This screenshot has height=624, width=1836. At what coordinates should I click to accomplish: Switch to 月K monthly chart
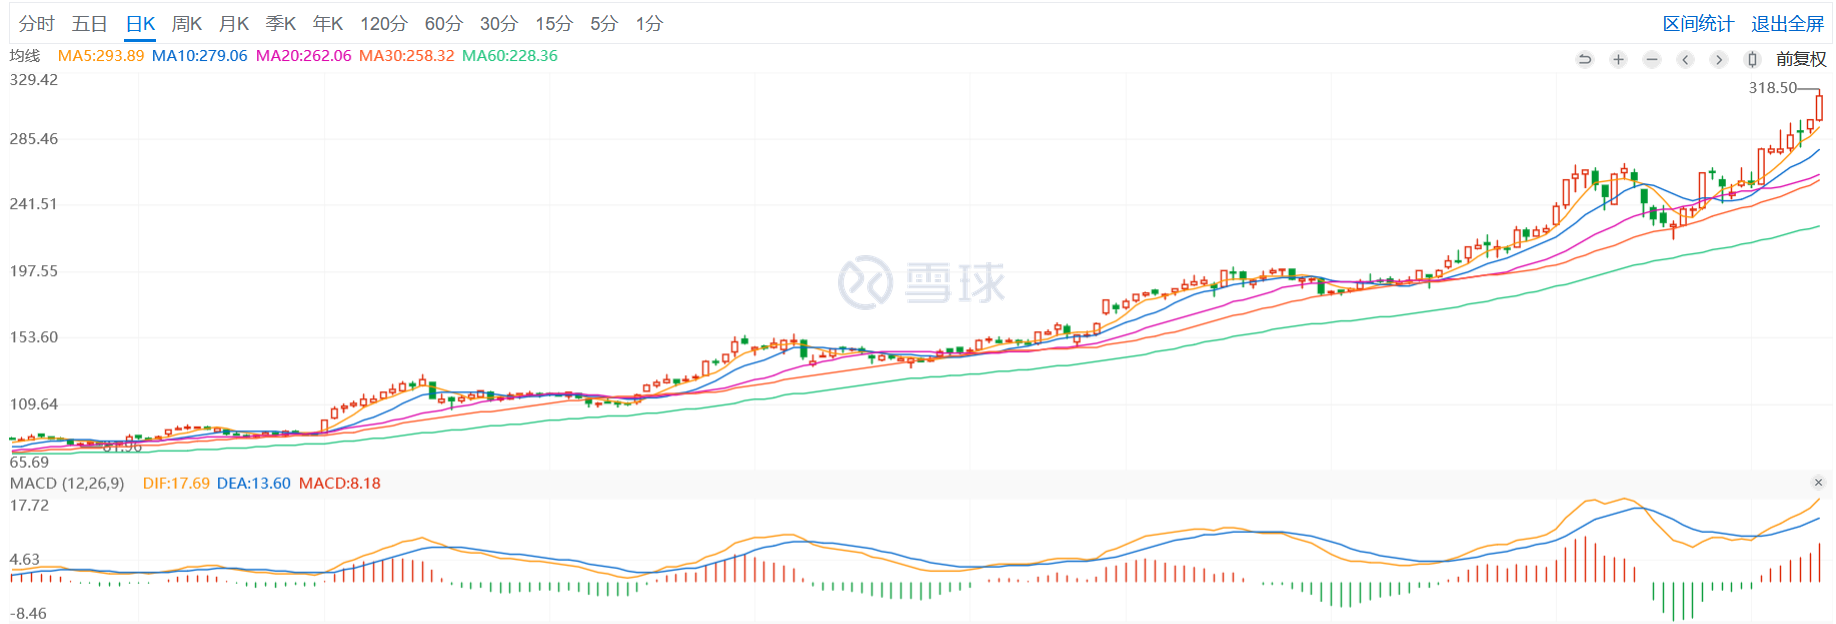(x=234, y=24)
